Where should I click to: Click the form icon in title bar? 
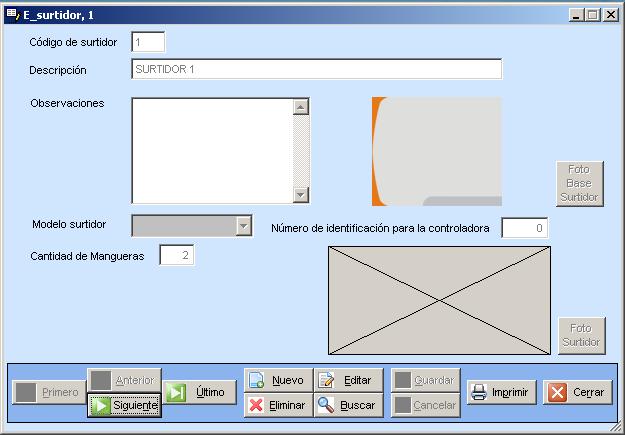pos(12,15)
